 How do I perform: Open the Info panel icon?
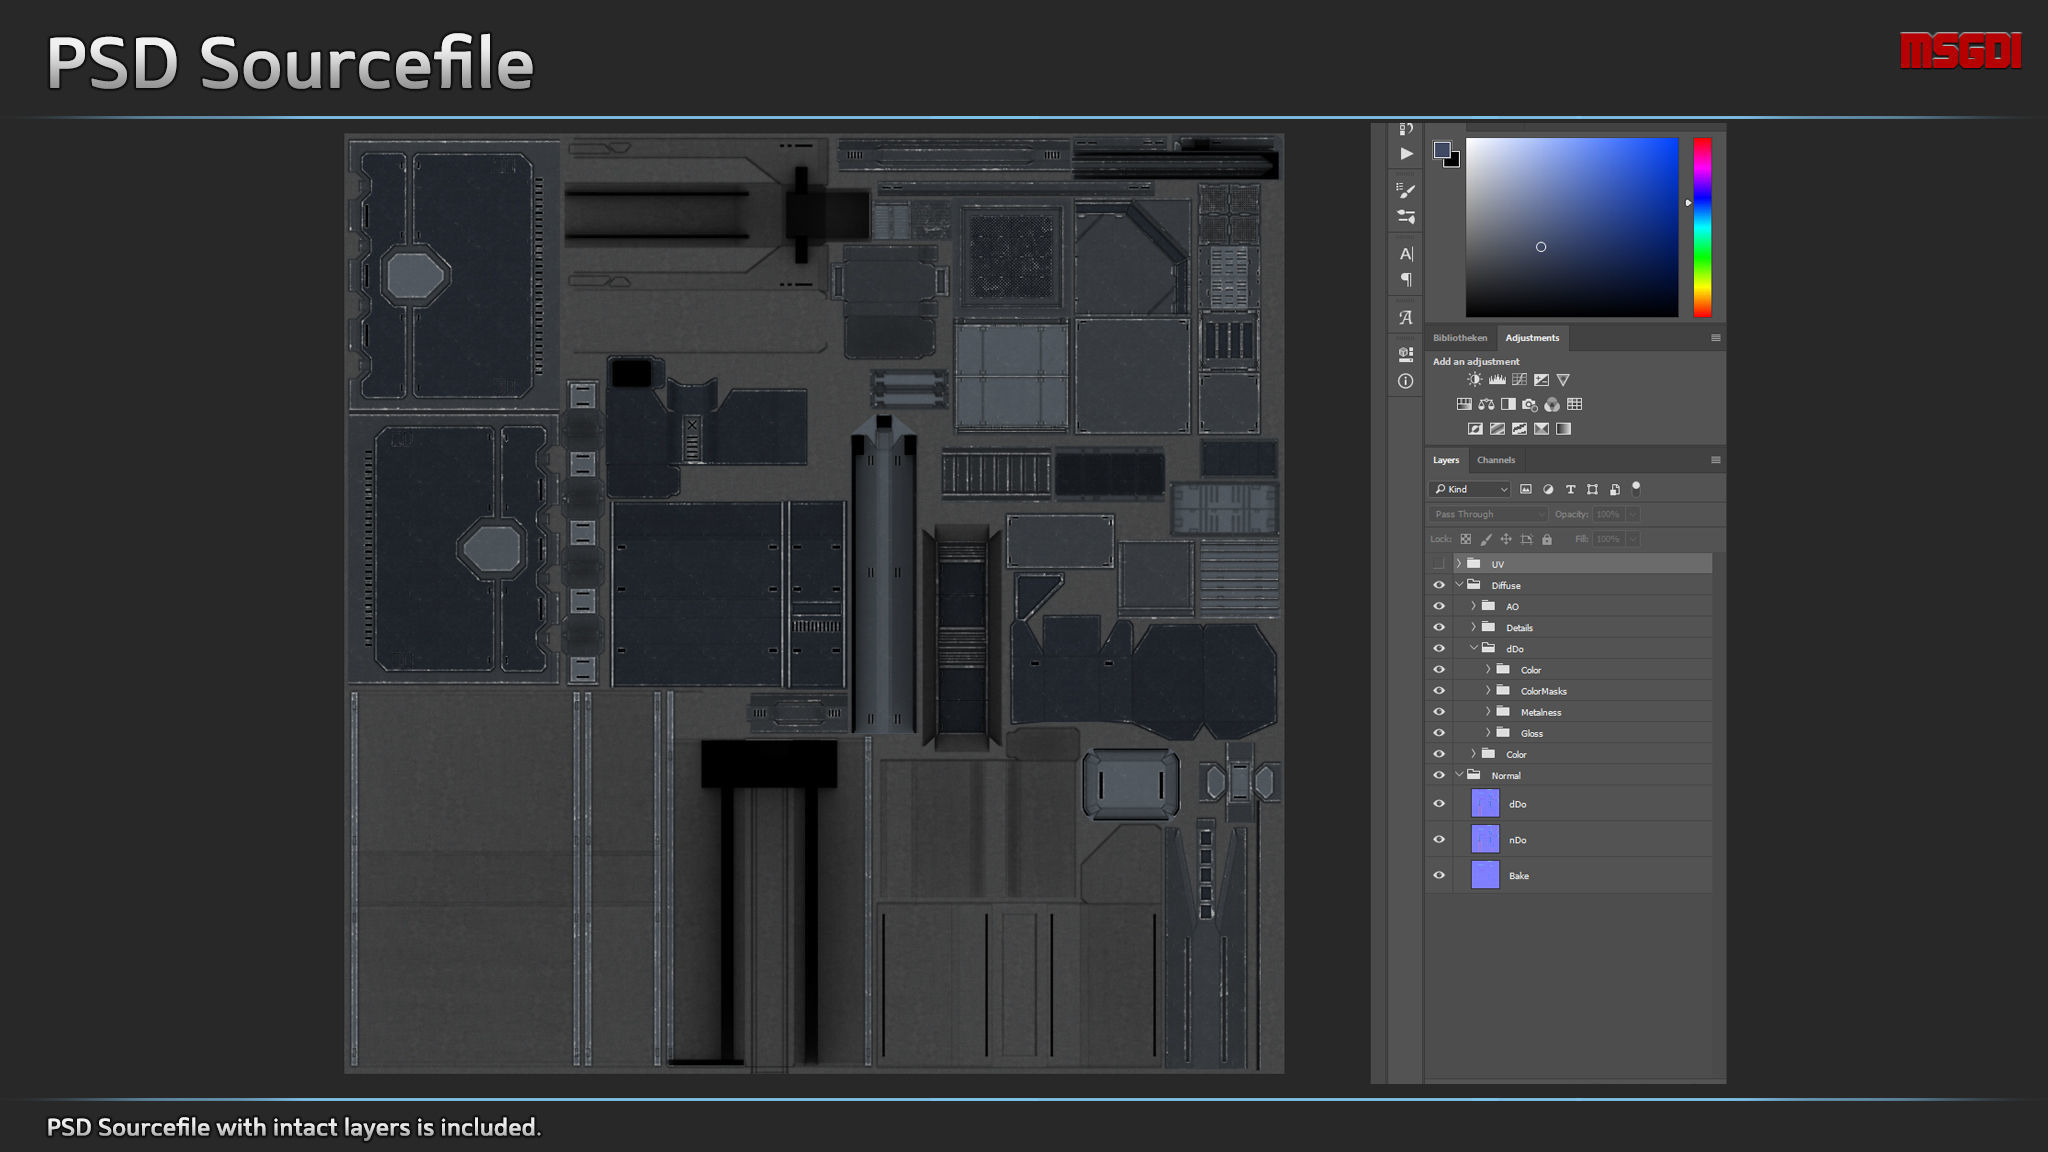[x=1406, y=381]
